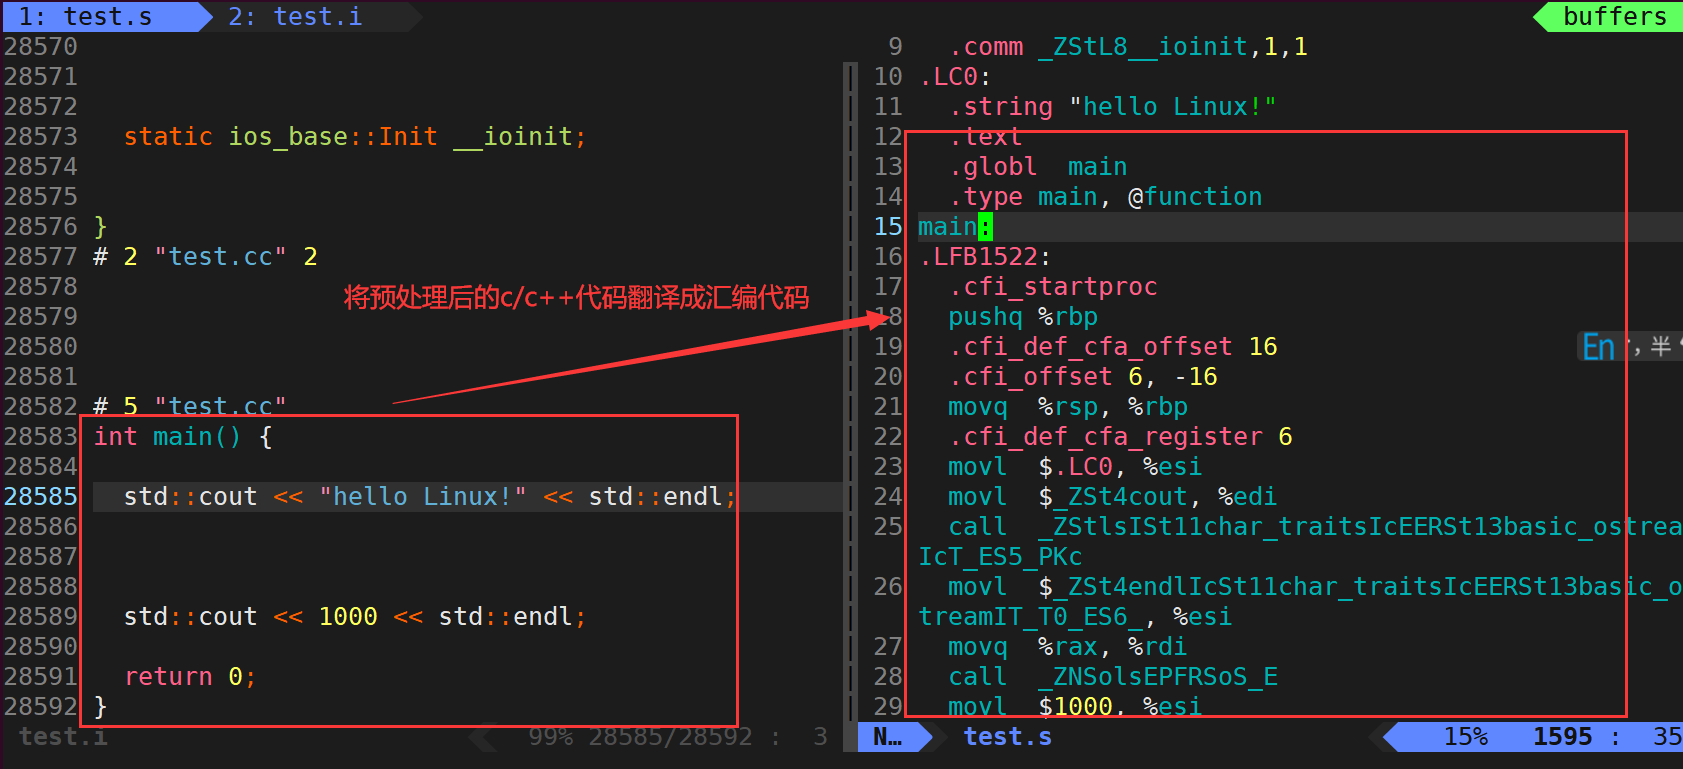Switch to the '2: test.i' buffer tab

tap(296, 16)
